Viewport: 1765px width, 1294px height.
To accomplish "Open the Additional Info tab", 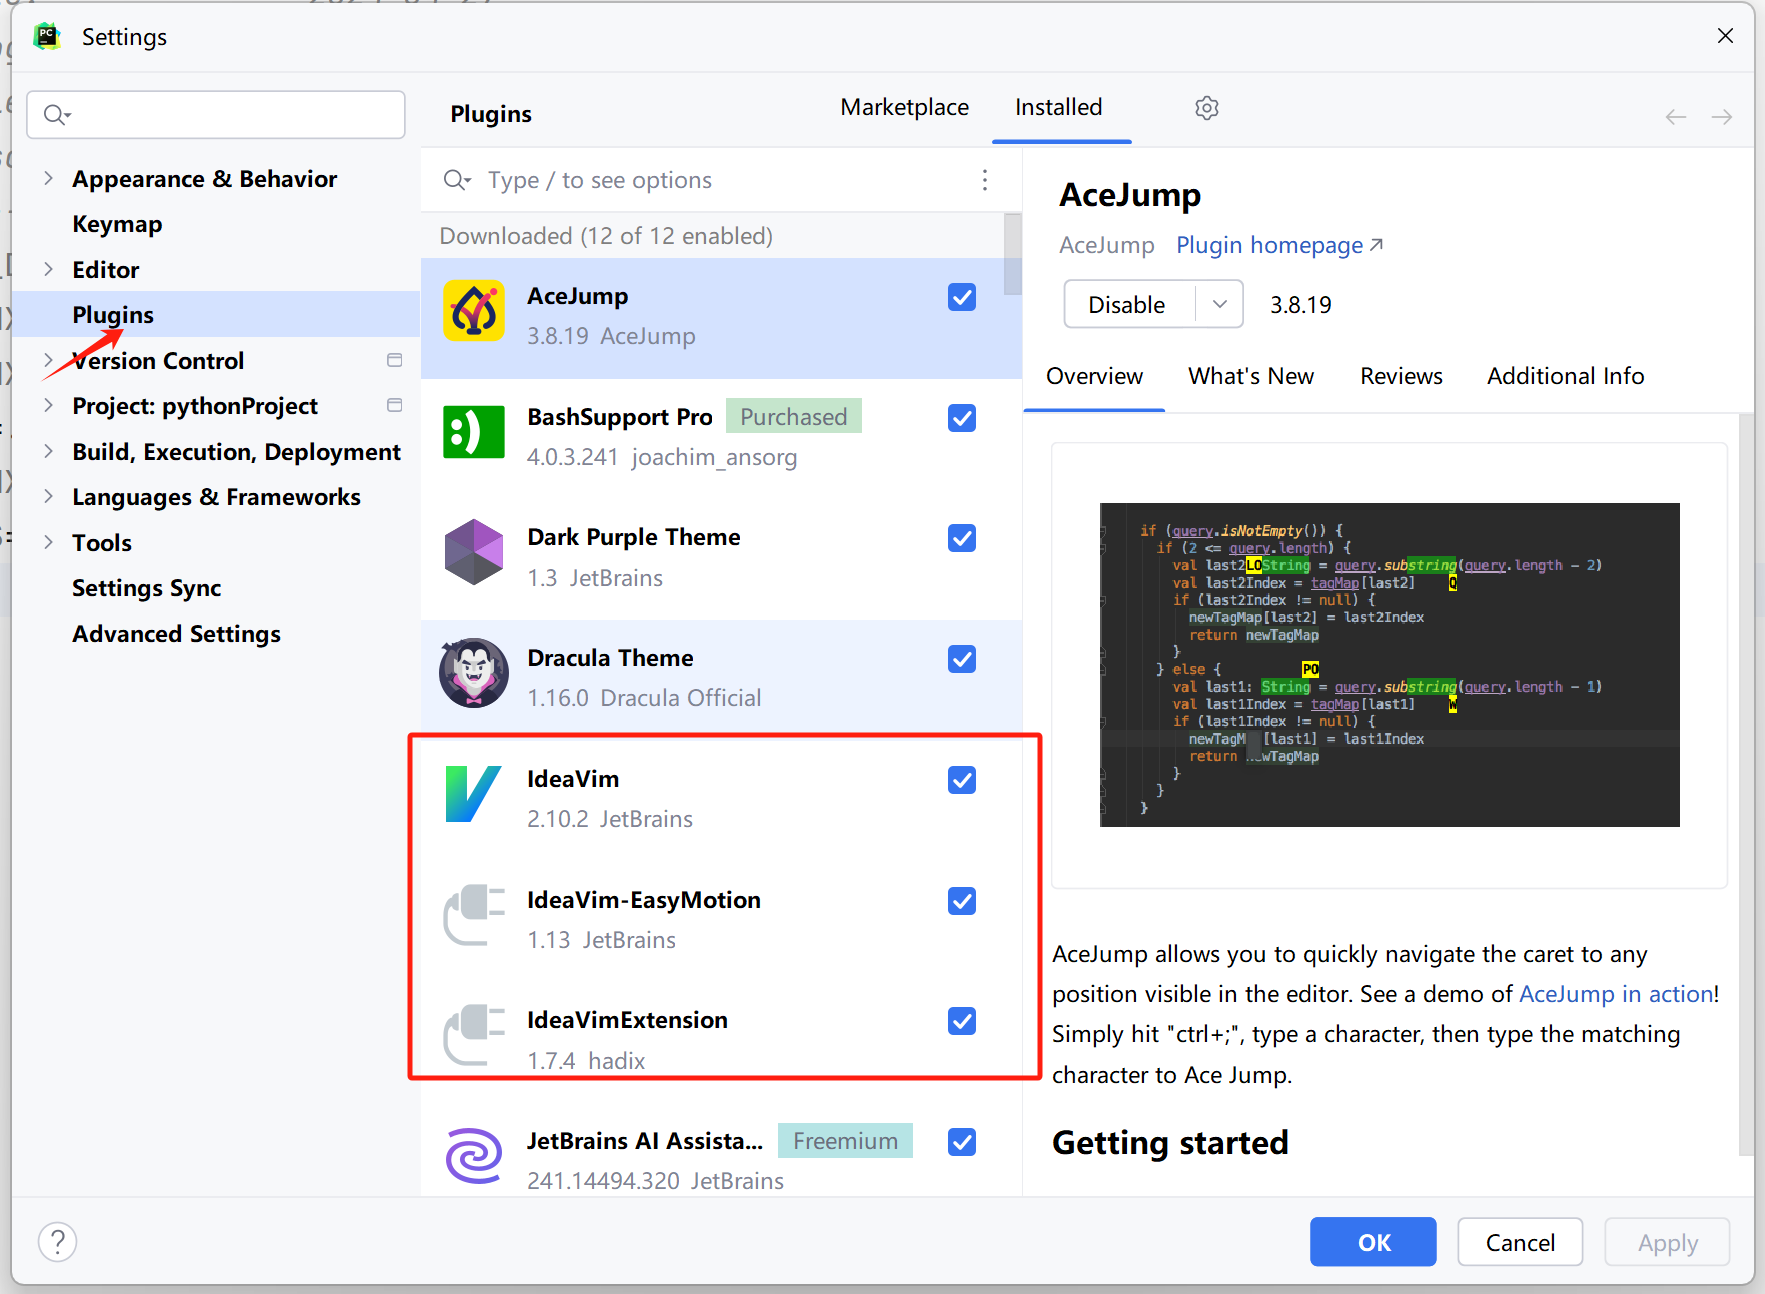I will [1565, 376].
